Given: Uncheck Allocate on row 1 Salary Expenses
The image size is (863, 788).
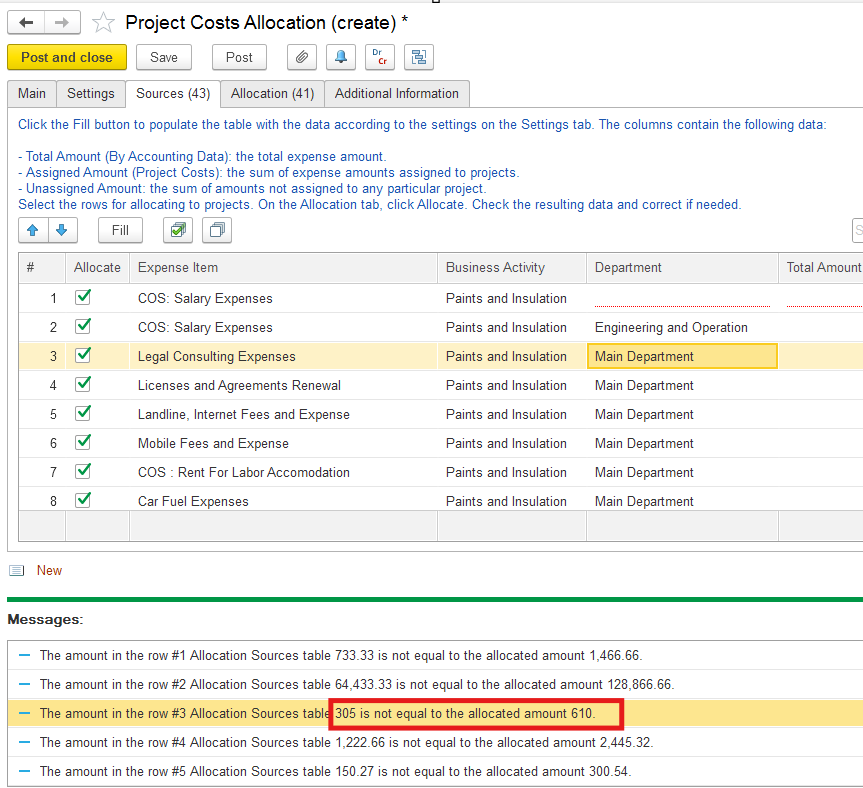Looking at the screenshot, I should click(x=84, y=297).
